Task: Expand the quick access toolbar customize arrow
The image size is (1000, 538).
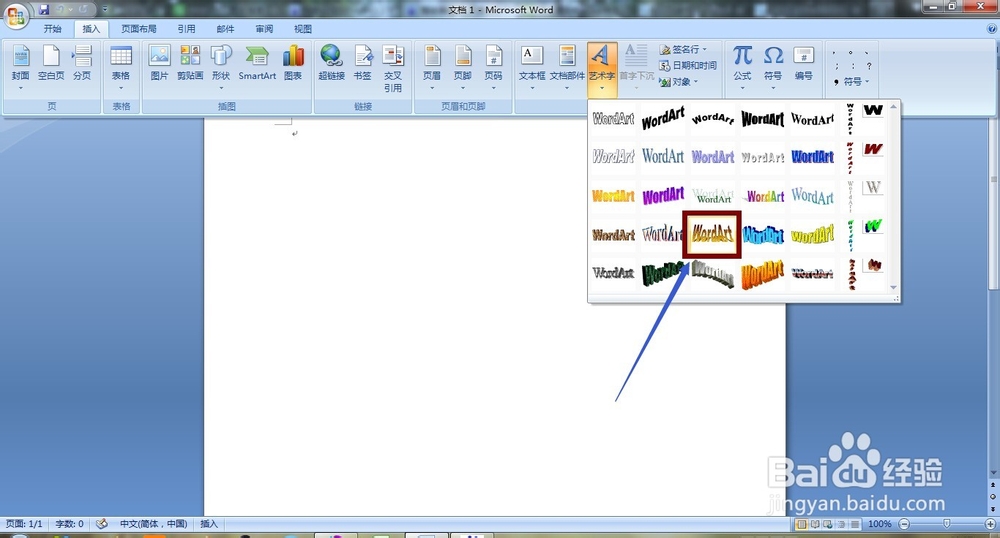Action: pyautogui.click(x=105, y=10)
